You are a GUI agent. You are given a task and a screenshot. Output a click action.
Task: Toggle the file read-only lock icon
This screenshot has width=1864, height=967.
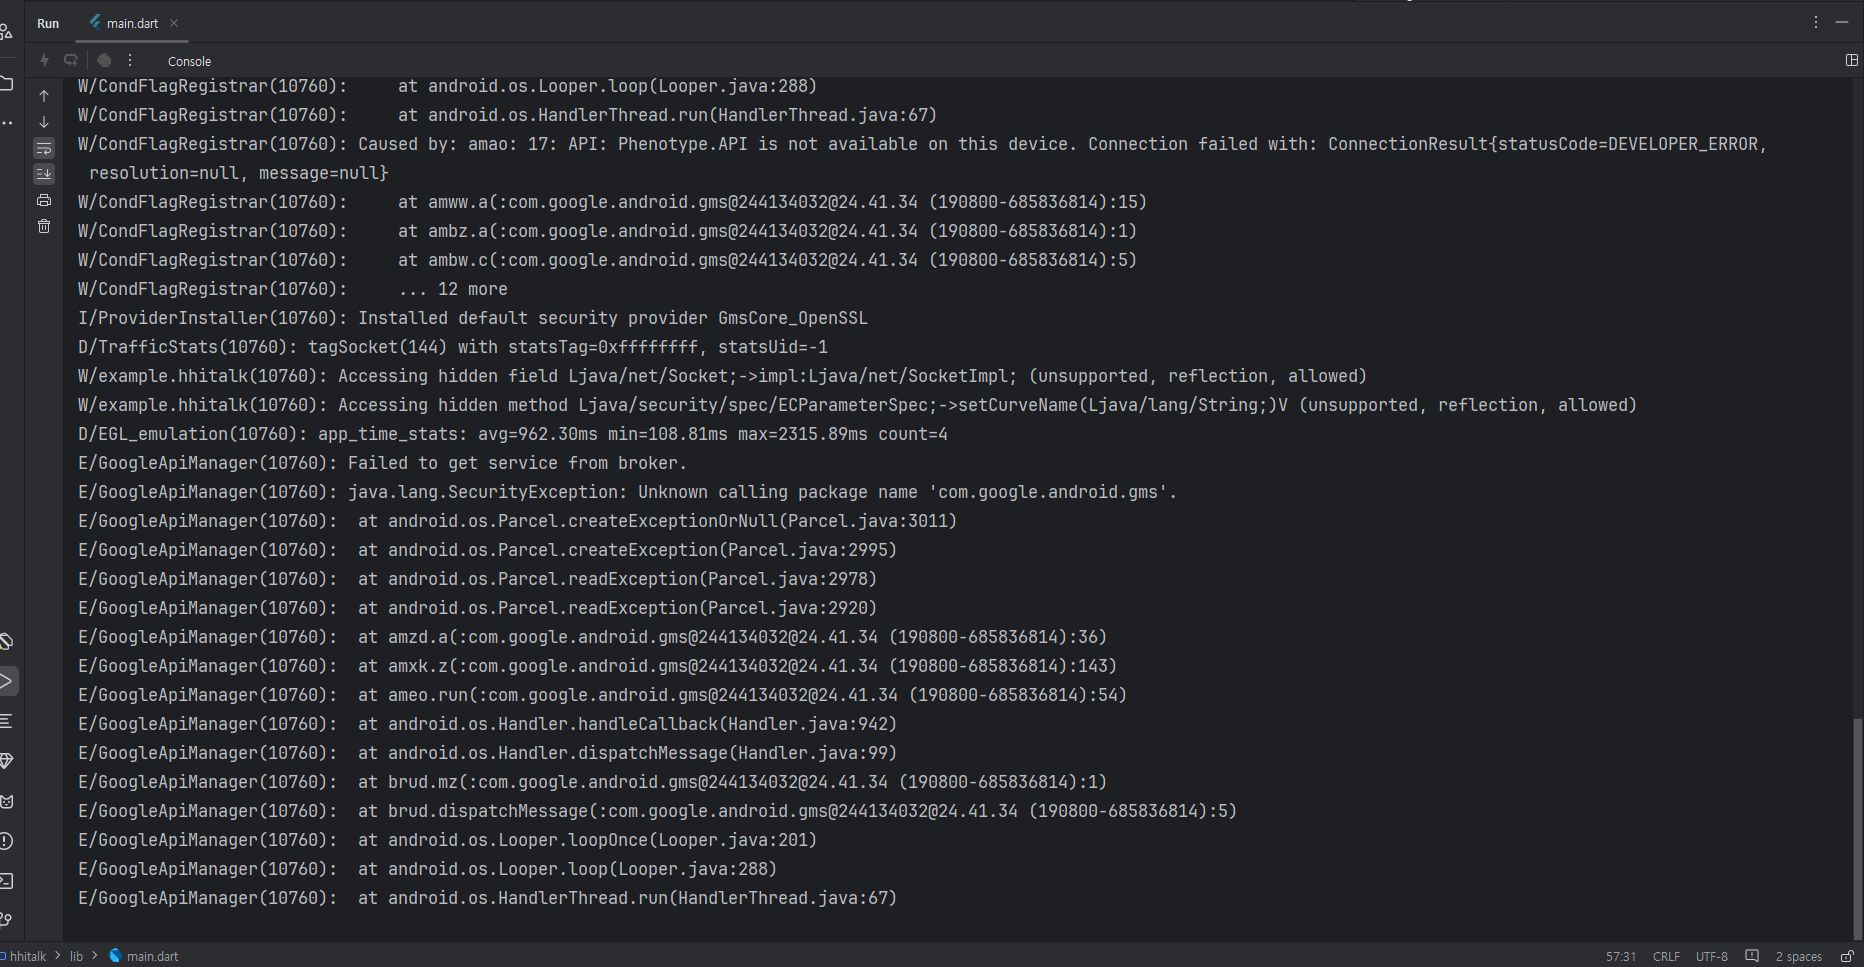click(x=1847, y=956)
